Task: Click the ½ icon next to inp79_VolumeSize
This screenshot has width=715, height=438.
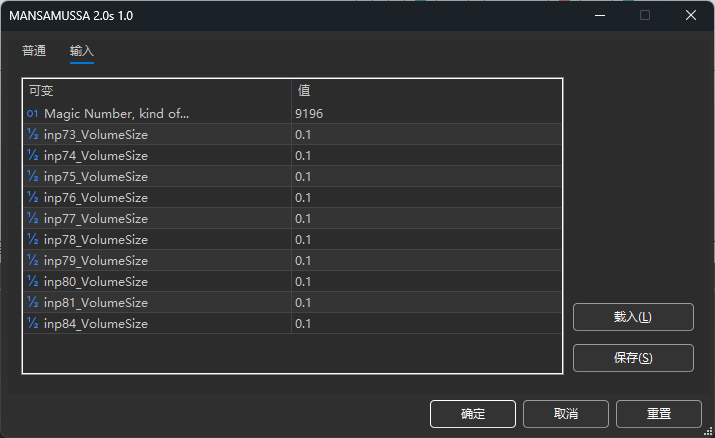Action: [x=33, y=261]
